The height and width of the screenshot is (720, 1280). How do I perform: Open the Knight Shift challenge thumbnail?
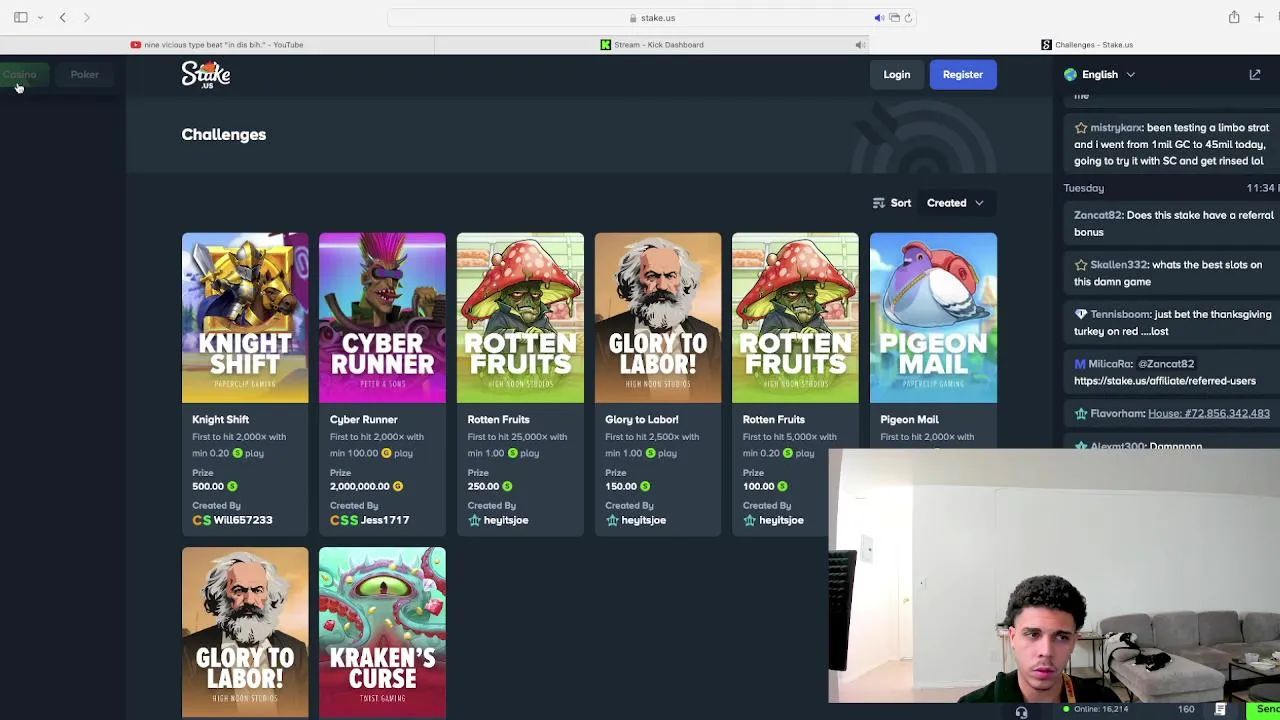pyautogui.click(x=245, y=318)
